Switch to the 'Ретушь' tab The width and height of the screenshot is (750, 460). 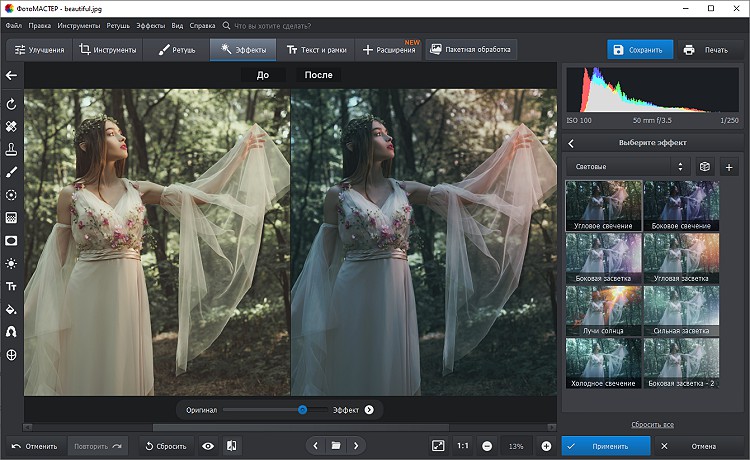click(x=176, y=49)
